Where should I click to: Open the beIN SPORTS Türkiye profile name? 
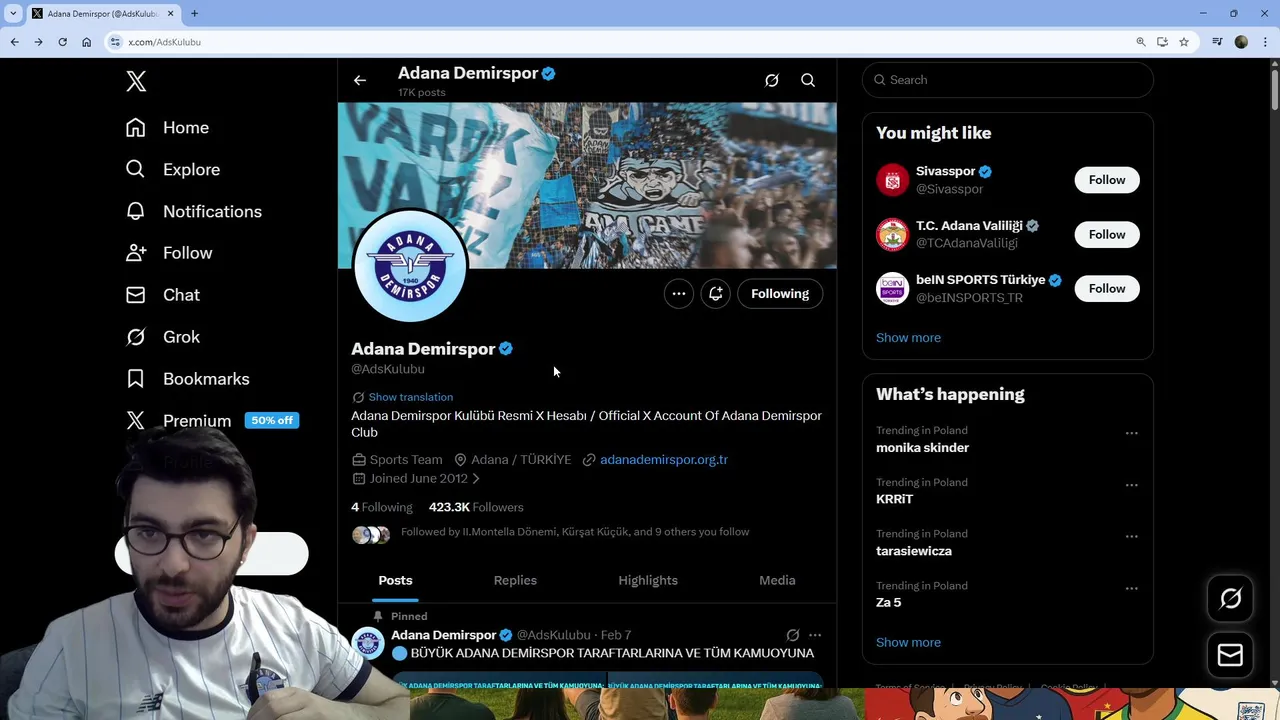(981, 280)
